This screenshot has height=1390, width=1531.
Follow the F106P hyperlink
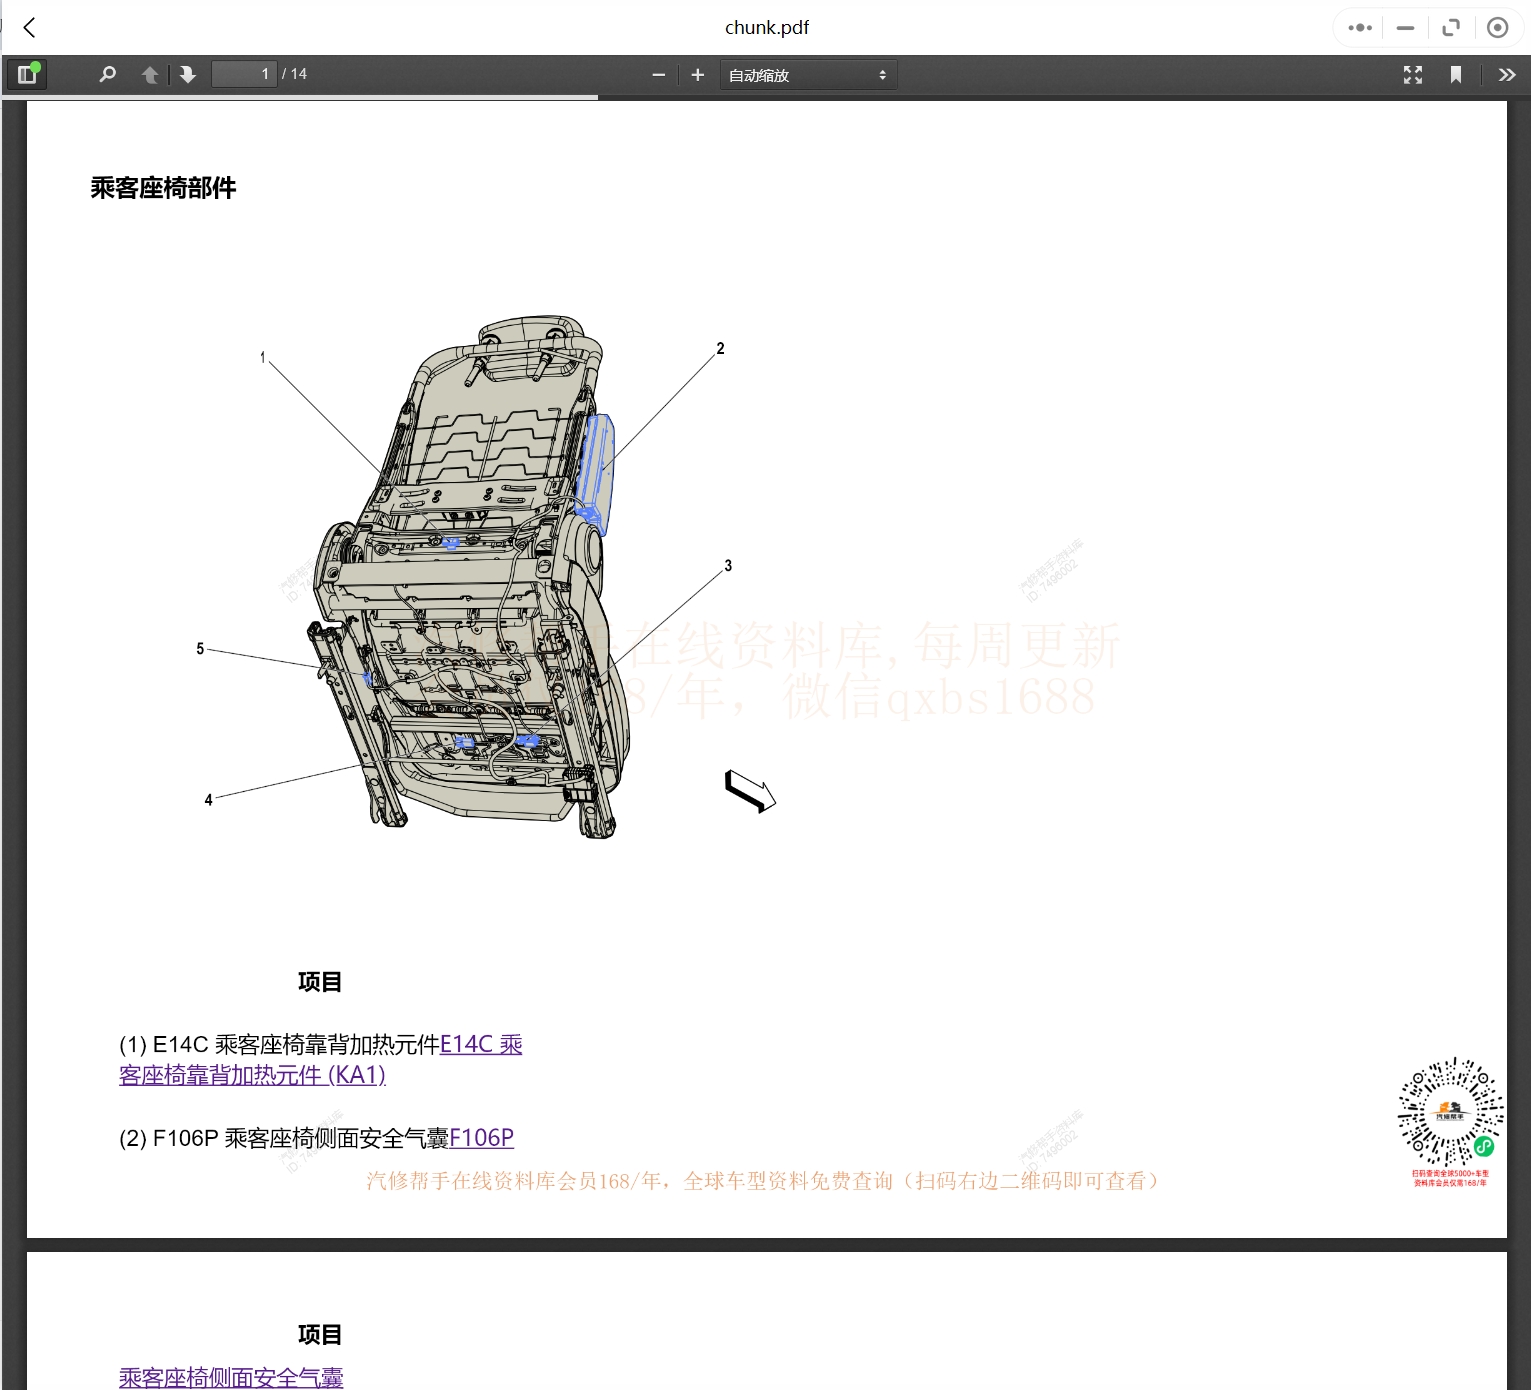(x=481, y=1138)
